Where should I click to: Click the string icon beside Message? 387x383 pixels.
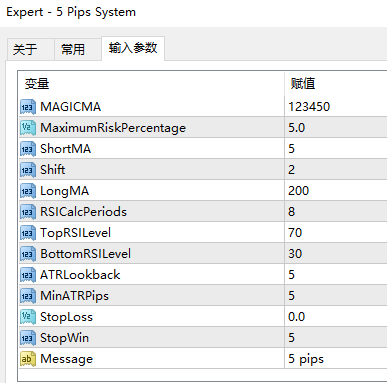pos(28,359)
